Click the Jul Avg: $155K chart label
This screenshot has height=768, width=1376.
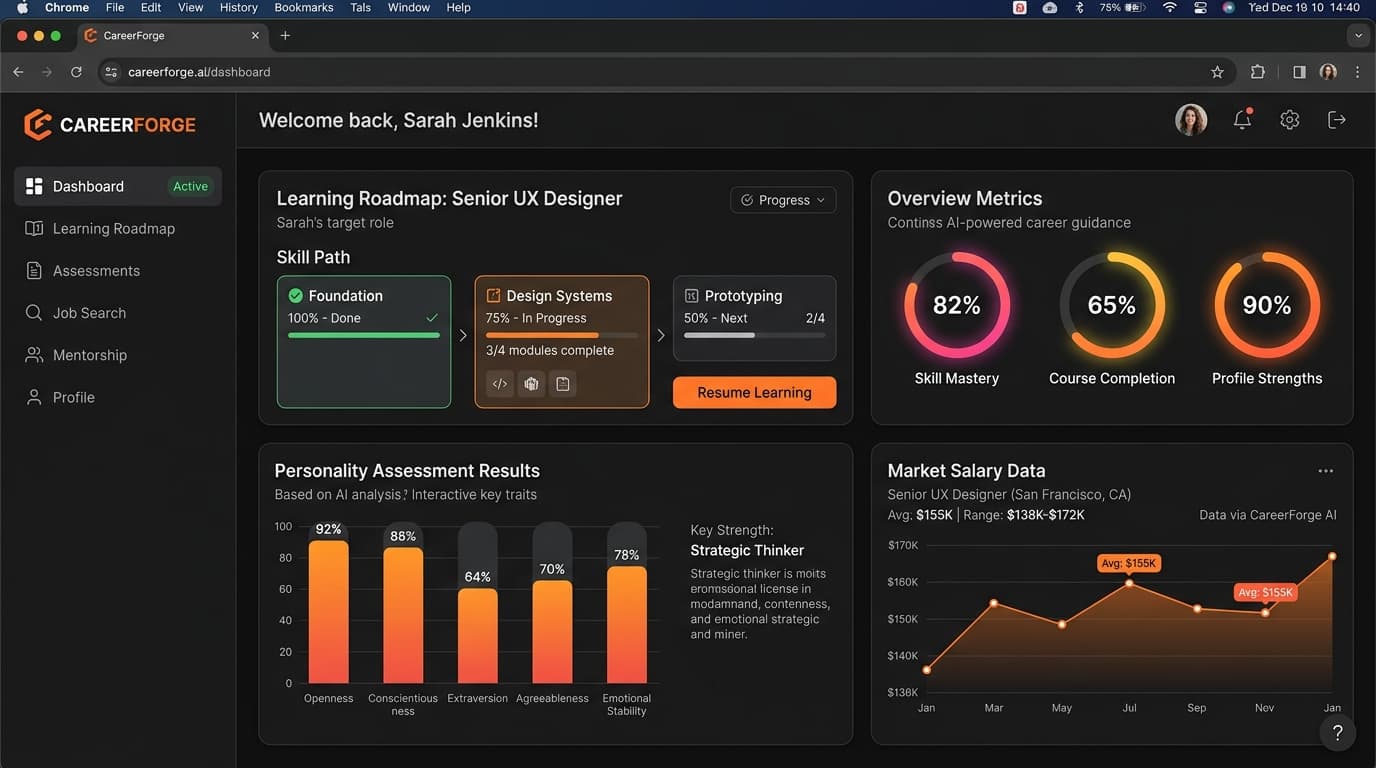point(1129,563)
